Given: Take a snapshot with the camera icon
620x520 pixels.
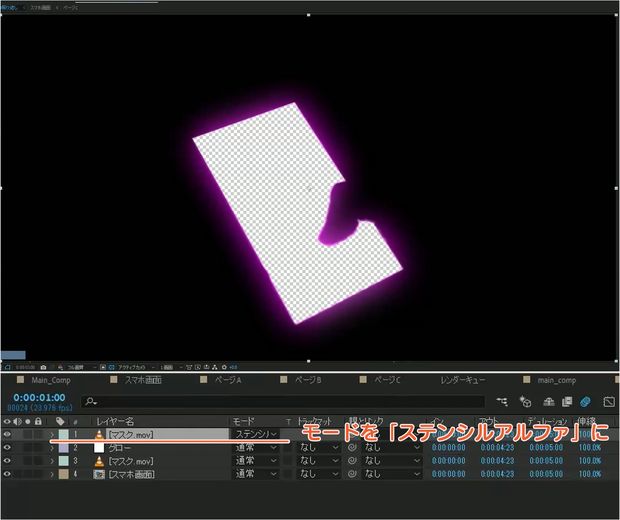Looking at the screenshot, I should 43,367.
